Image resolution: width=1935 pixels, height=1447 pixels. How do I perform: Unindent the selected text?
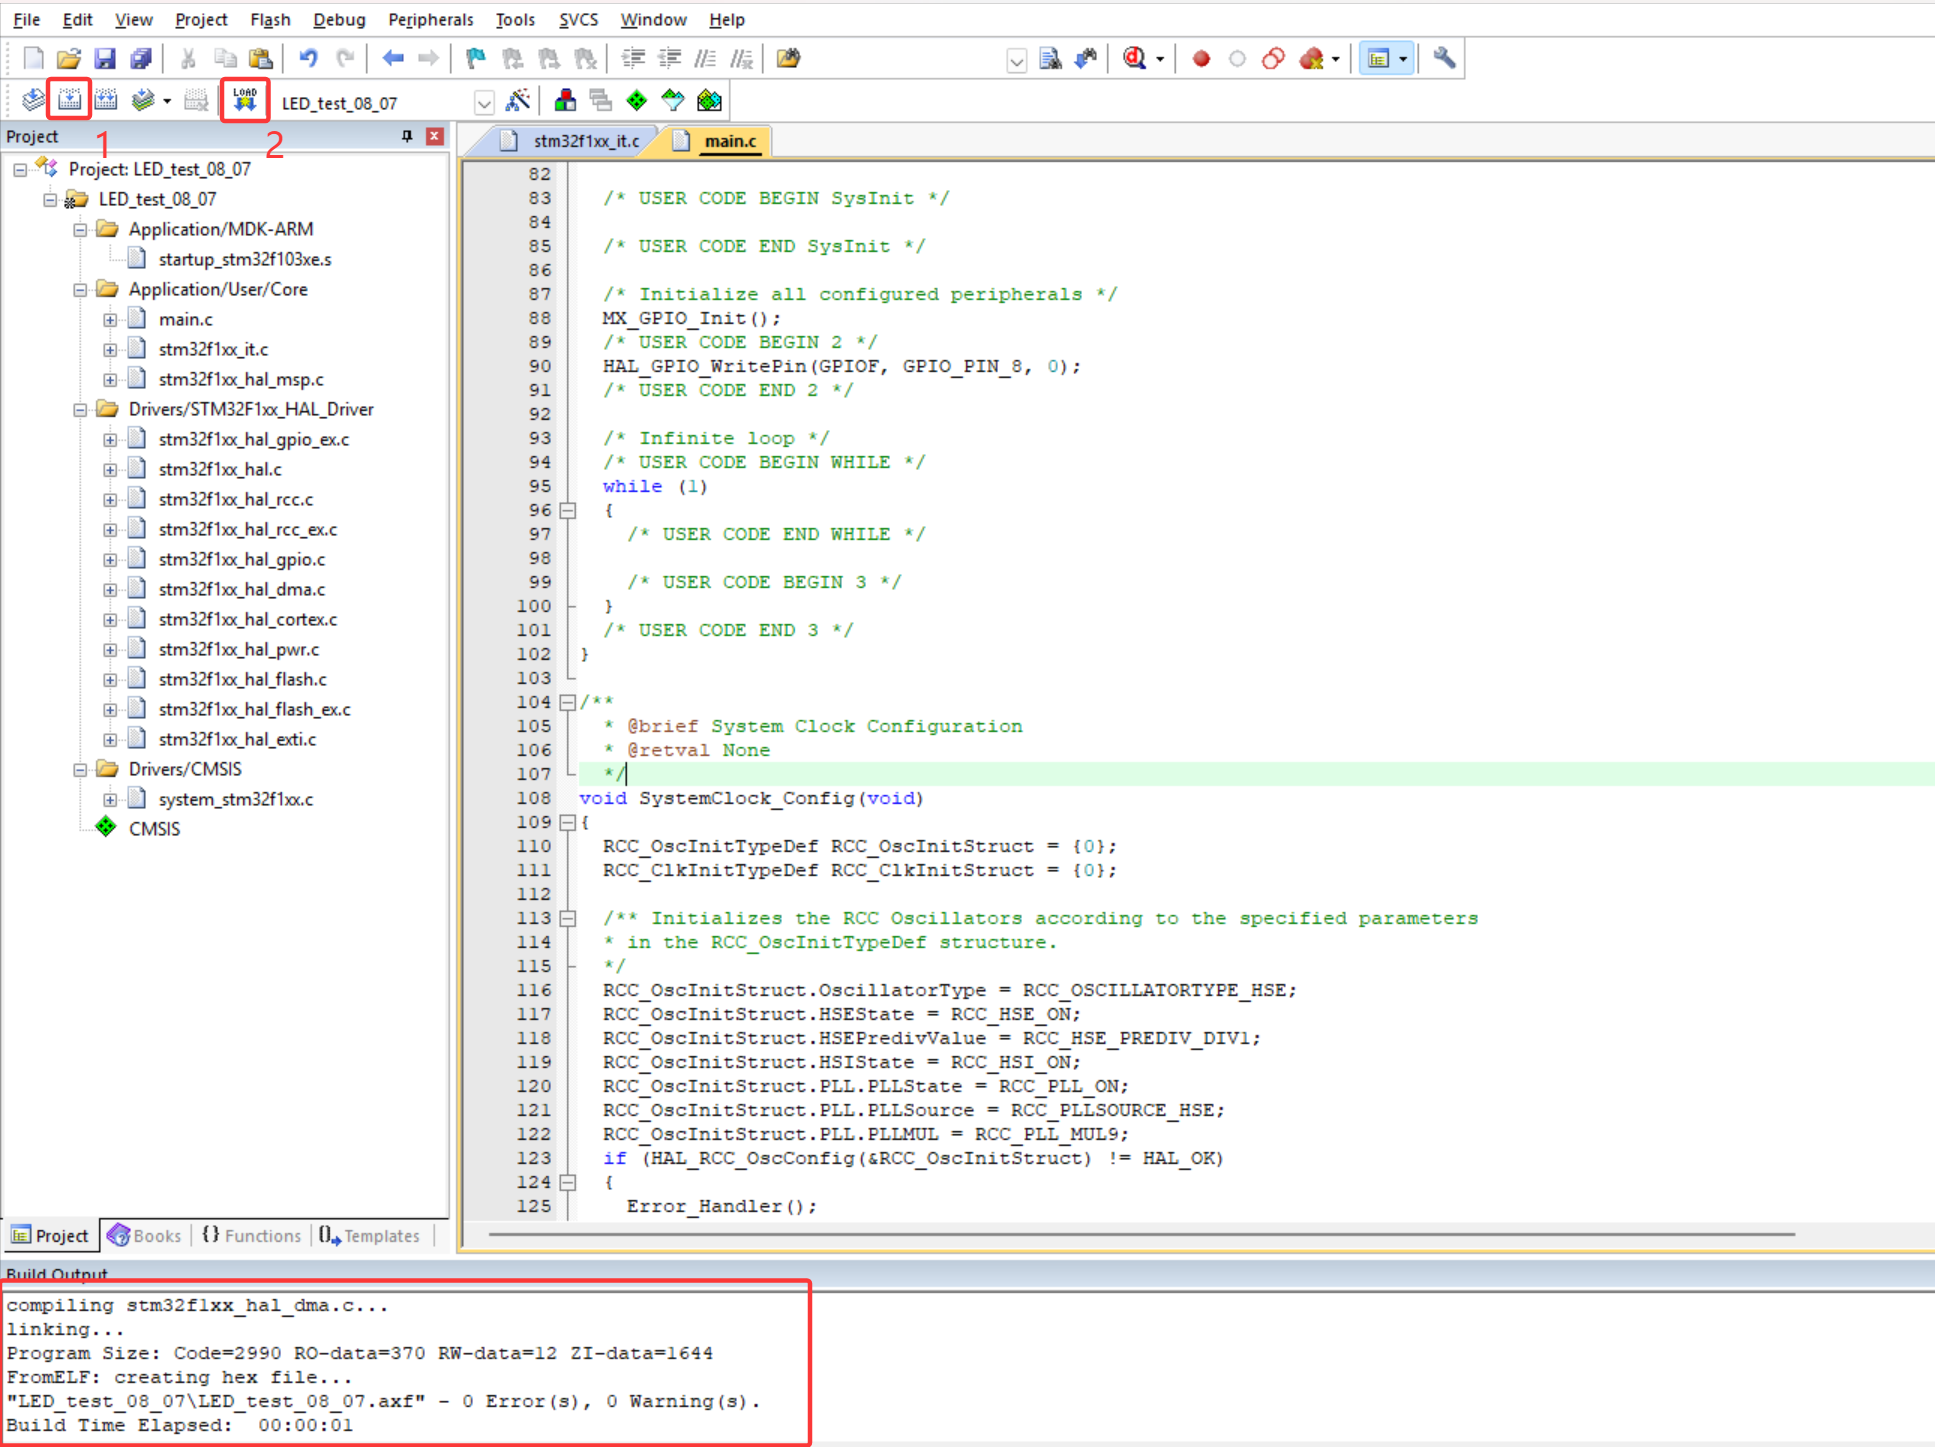coord(668,58)
